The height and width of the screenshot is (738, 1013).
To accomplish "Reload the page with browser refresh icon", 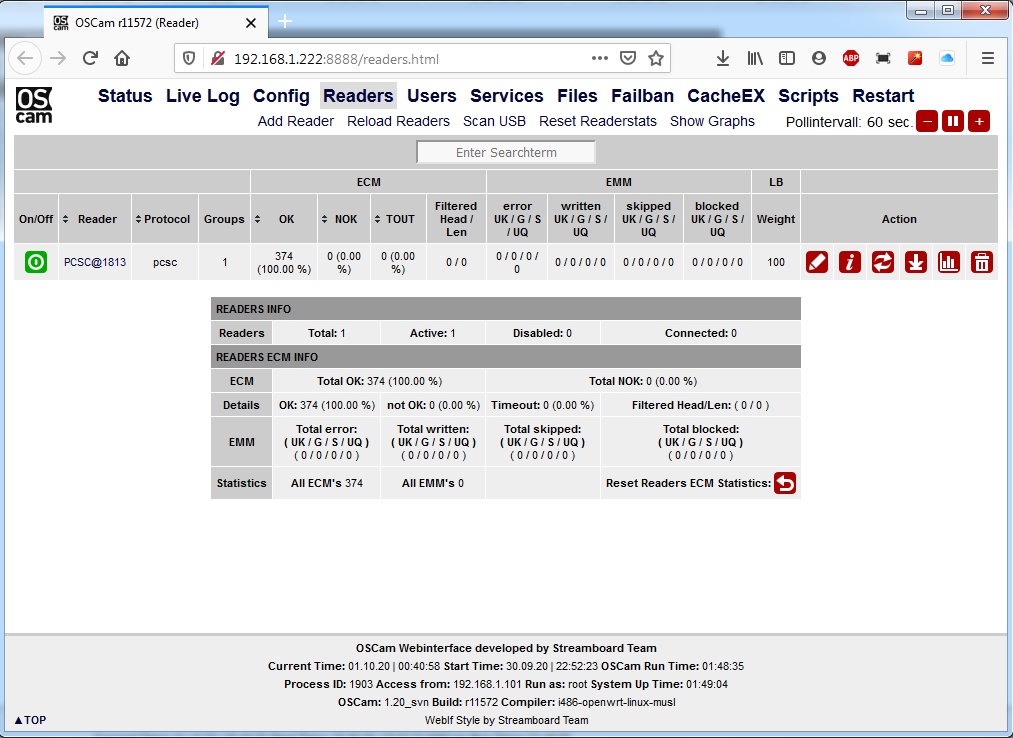I will click(x=90, y=59).
